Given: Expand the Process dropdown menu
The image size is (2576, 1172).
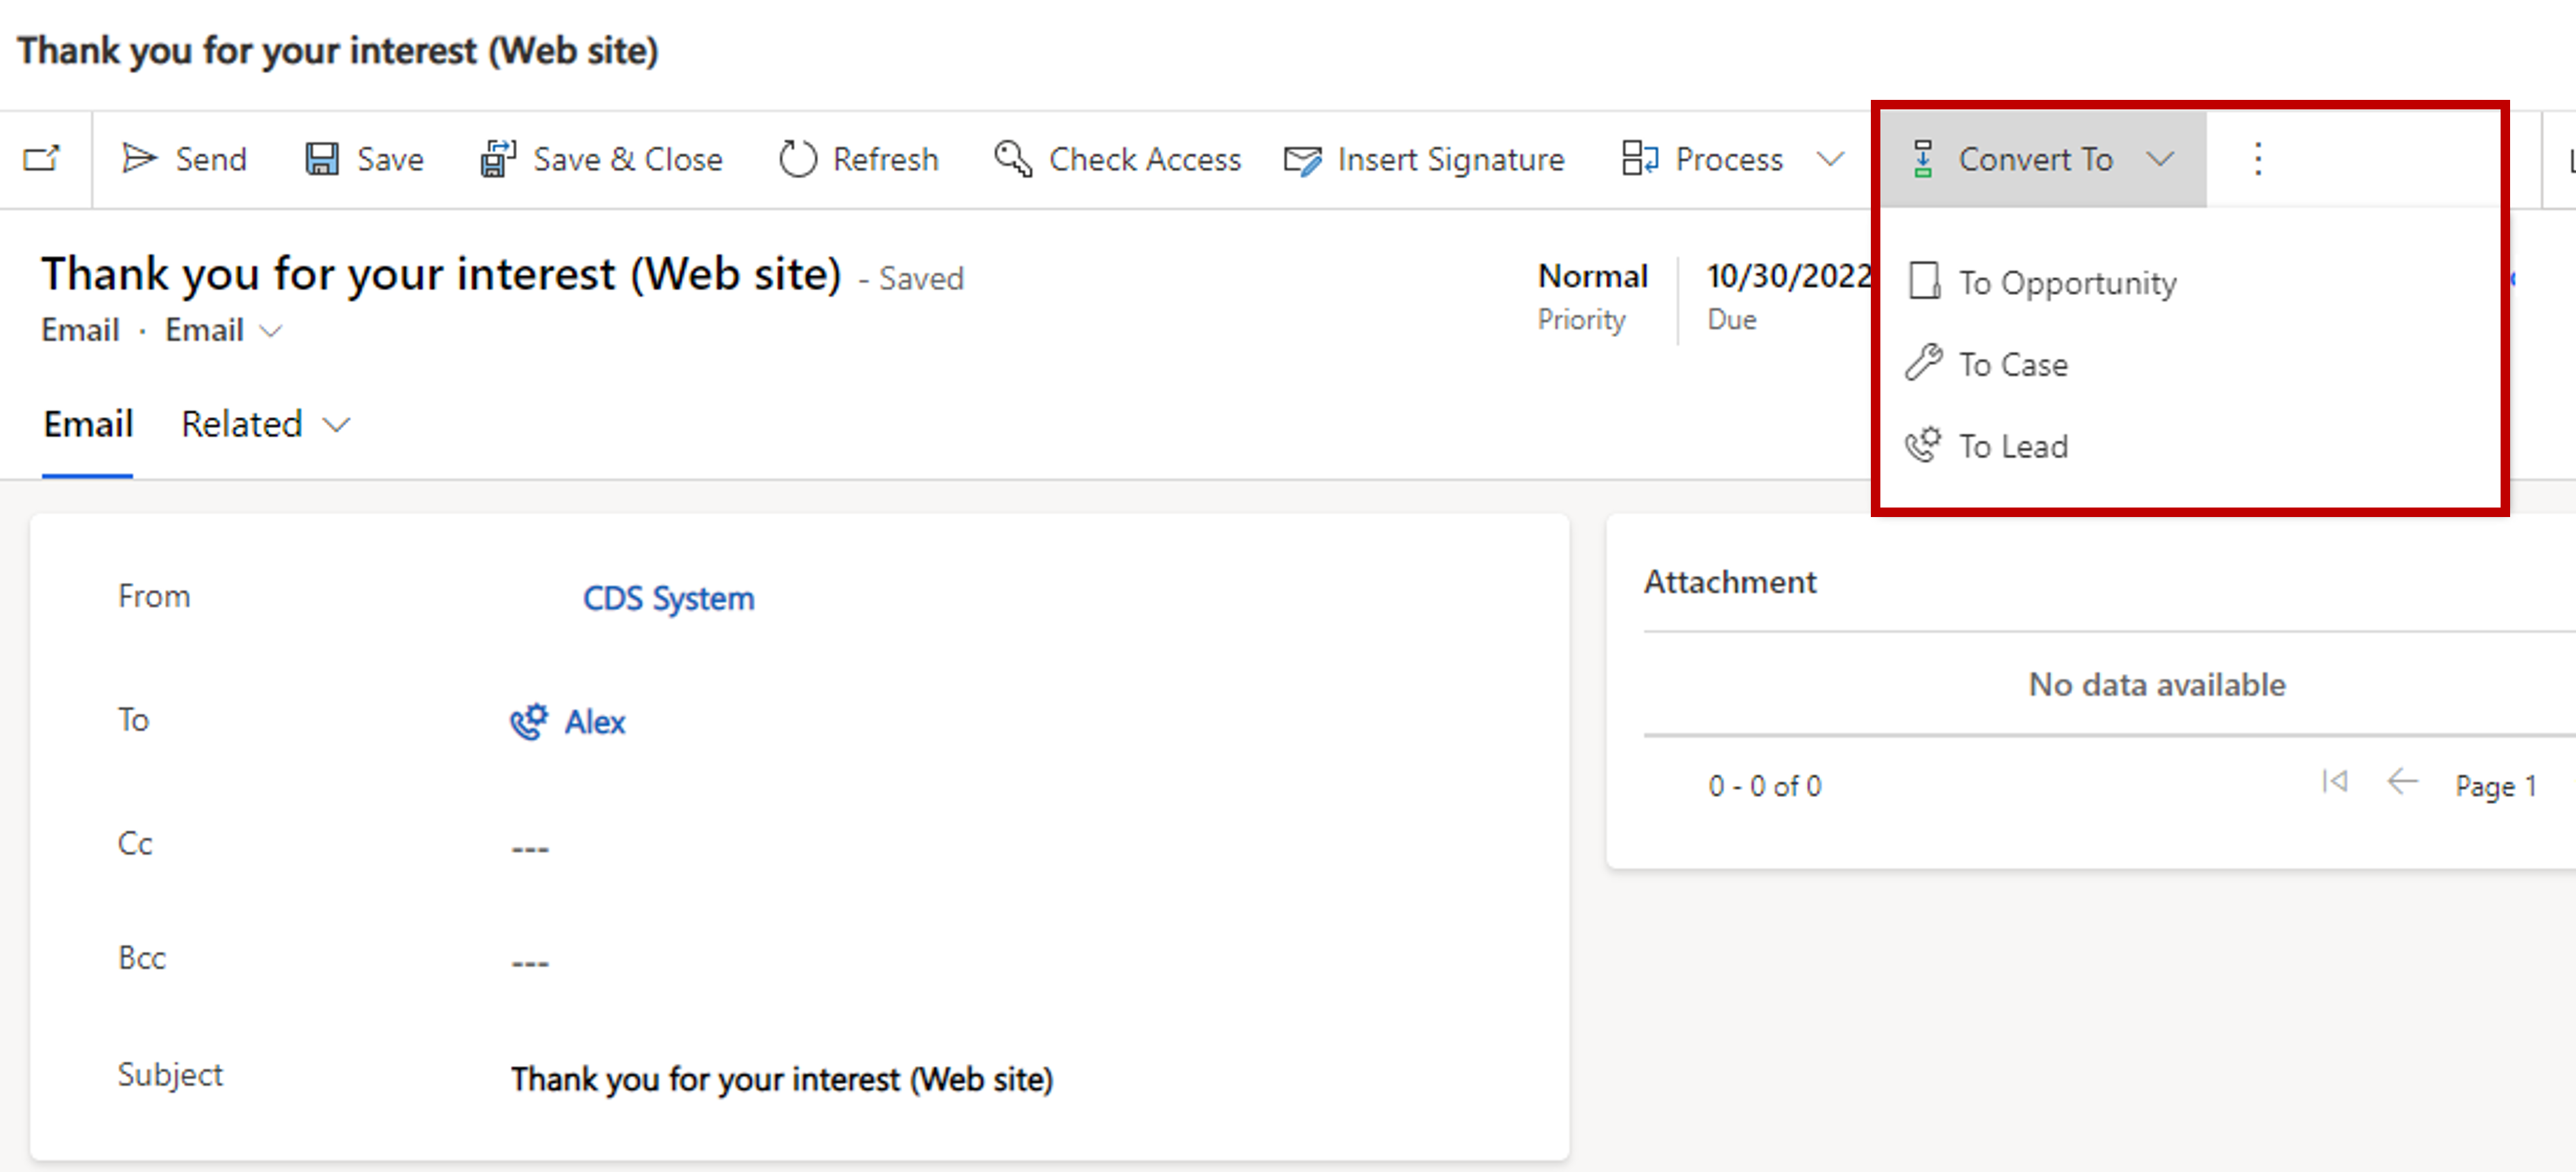Looking at the screenshot, I should click(1829, 160).
